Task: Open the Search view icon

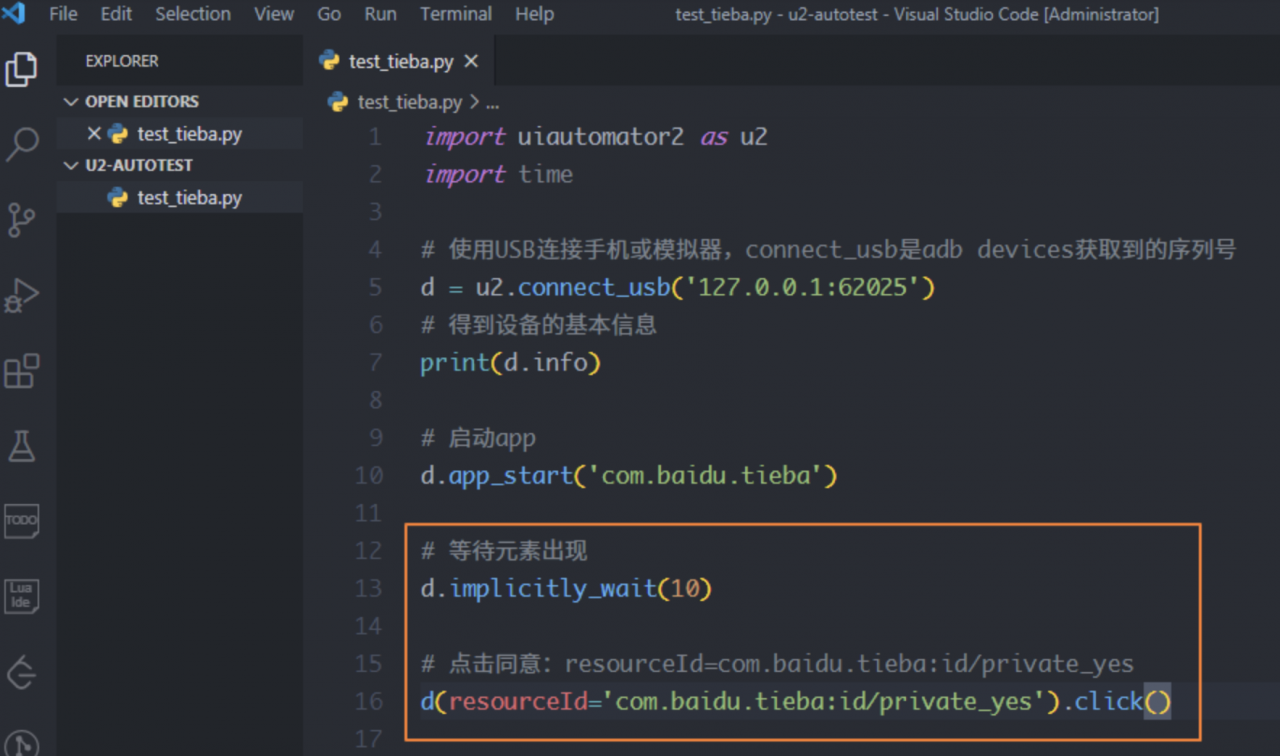Action: 22,144
